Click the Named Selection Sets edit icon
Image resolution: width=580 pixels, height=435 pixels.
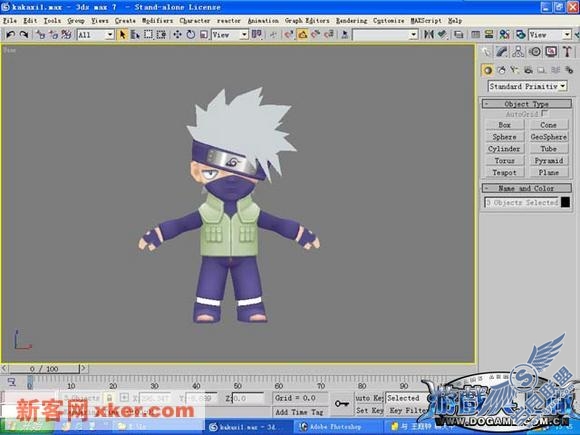point(344,35)
